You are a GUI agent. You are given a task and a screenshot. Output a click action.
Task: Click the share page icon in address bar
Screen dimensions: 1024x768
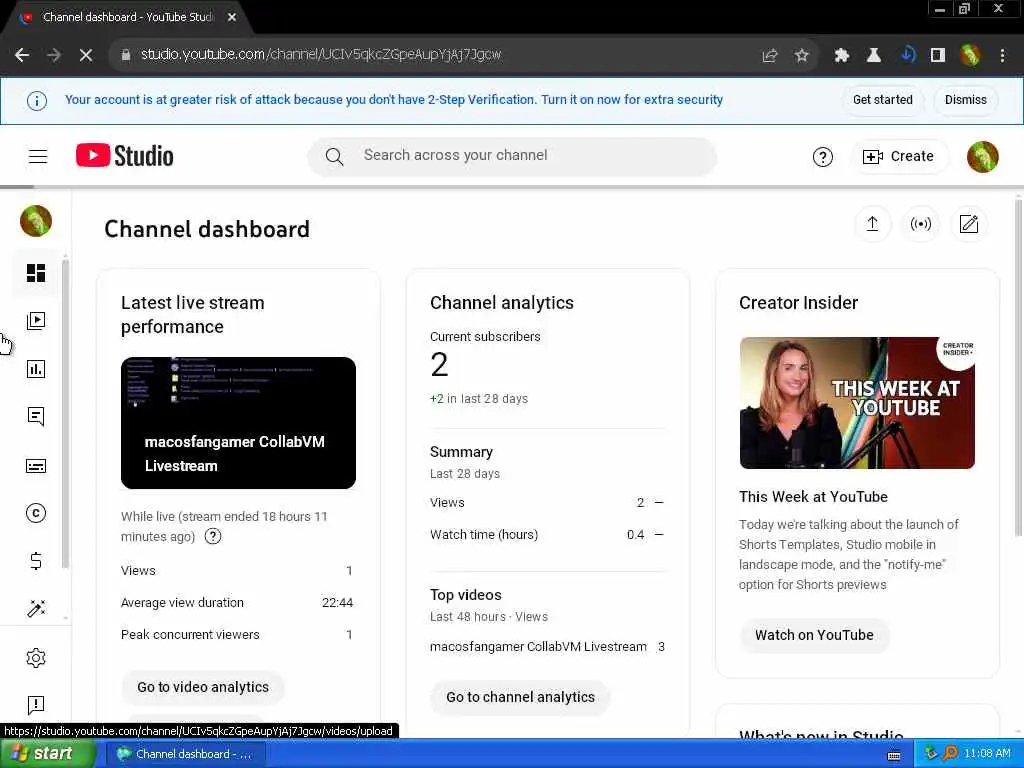tap(770, 56)
